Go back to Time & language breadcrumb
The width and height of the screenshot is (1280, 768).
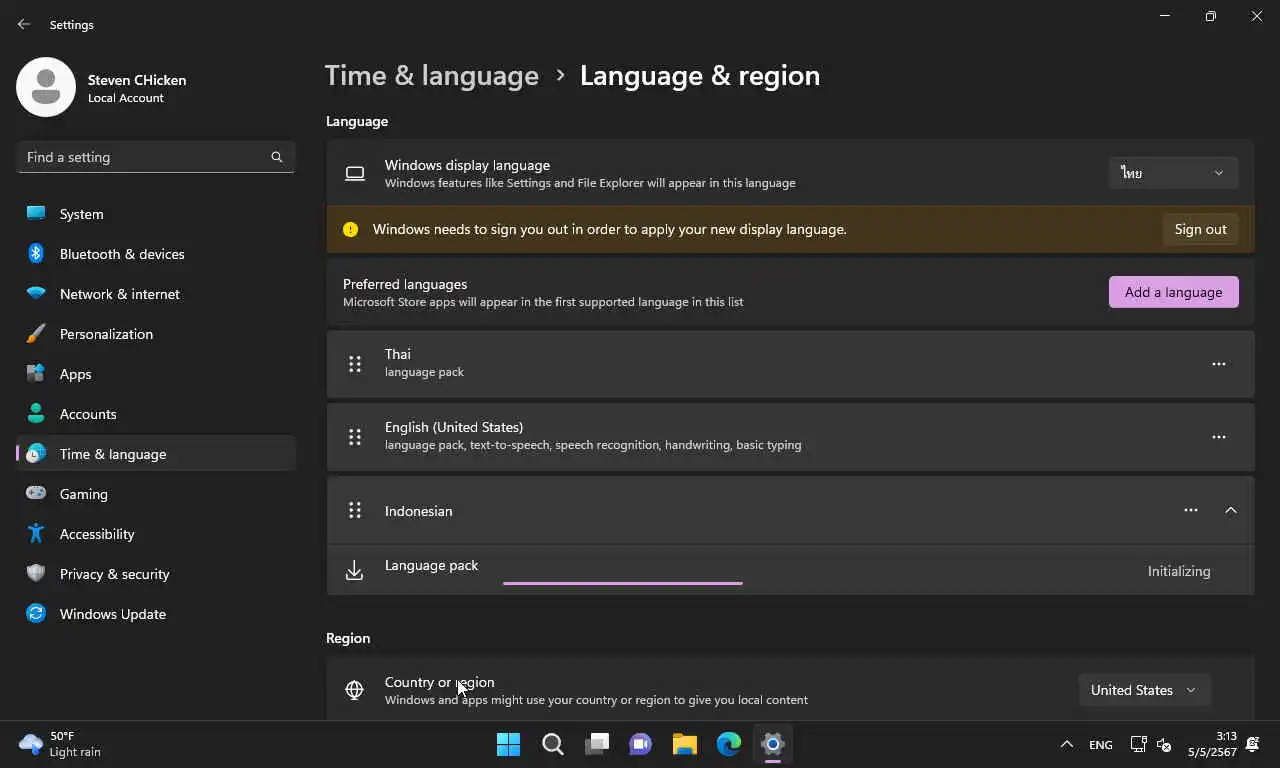432,76
